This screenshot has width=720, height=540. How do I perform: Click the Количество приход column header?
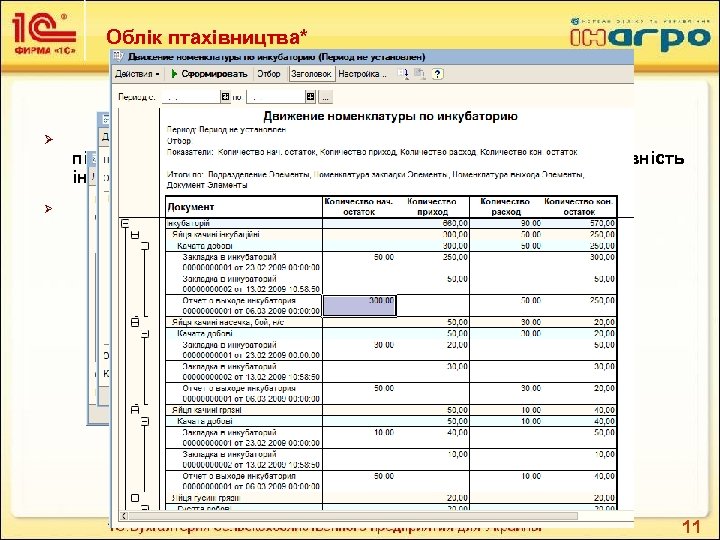433,207
